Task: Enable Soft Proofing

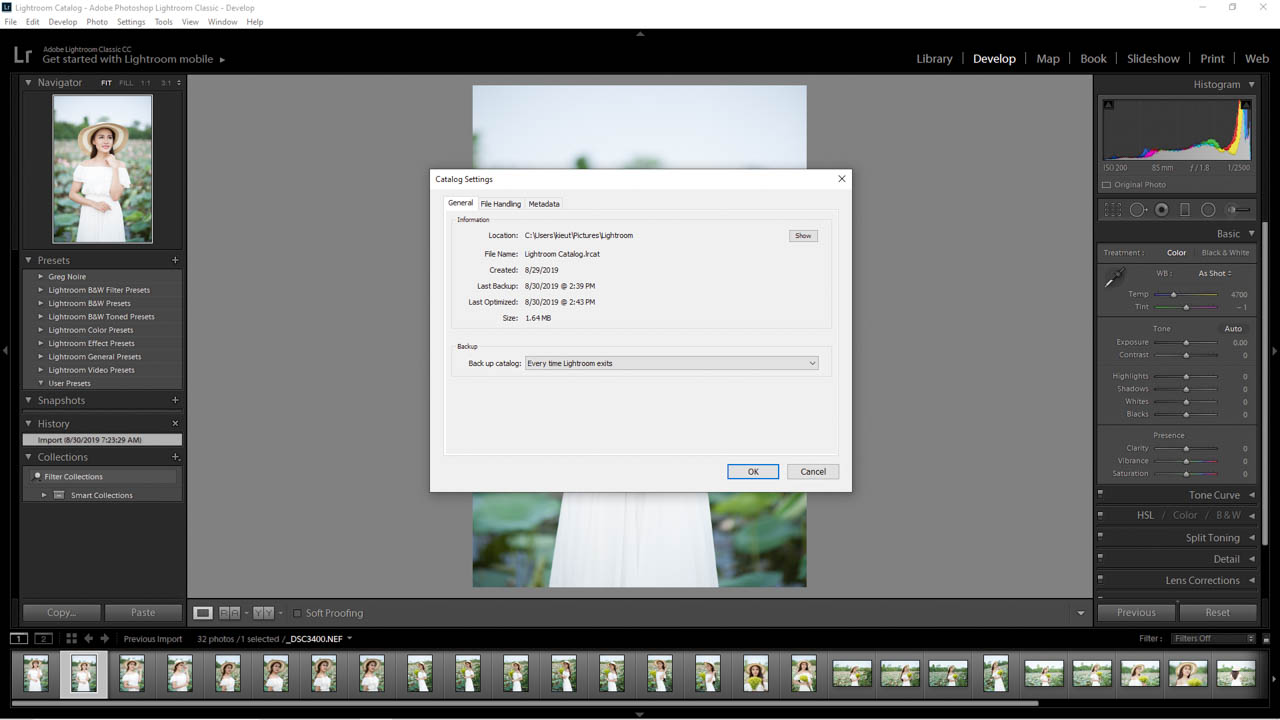Action: pyautogui.click(x=297, y=612)
